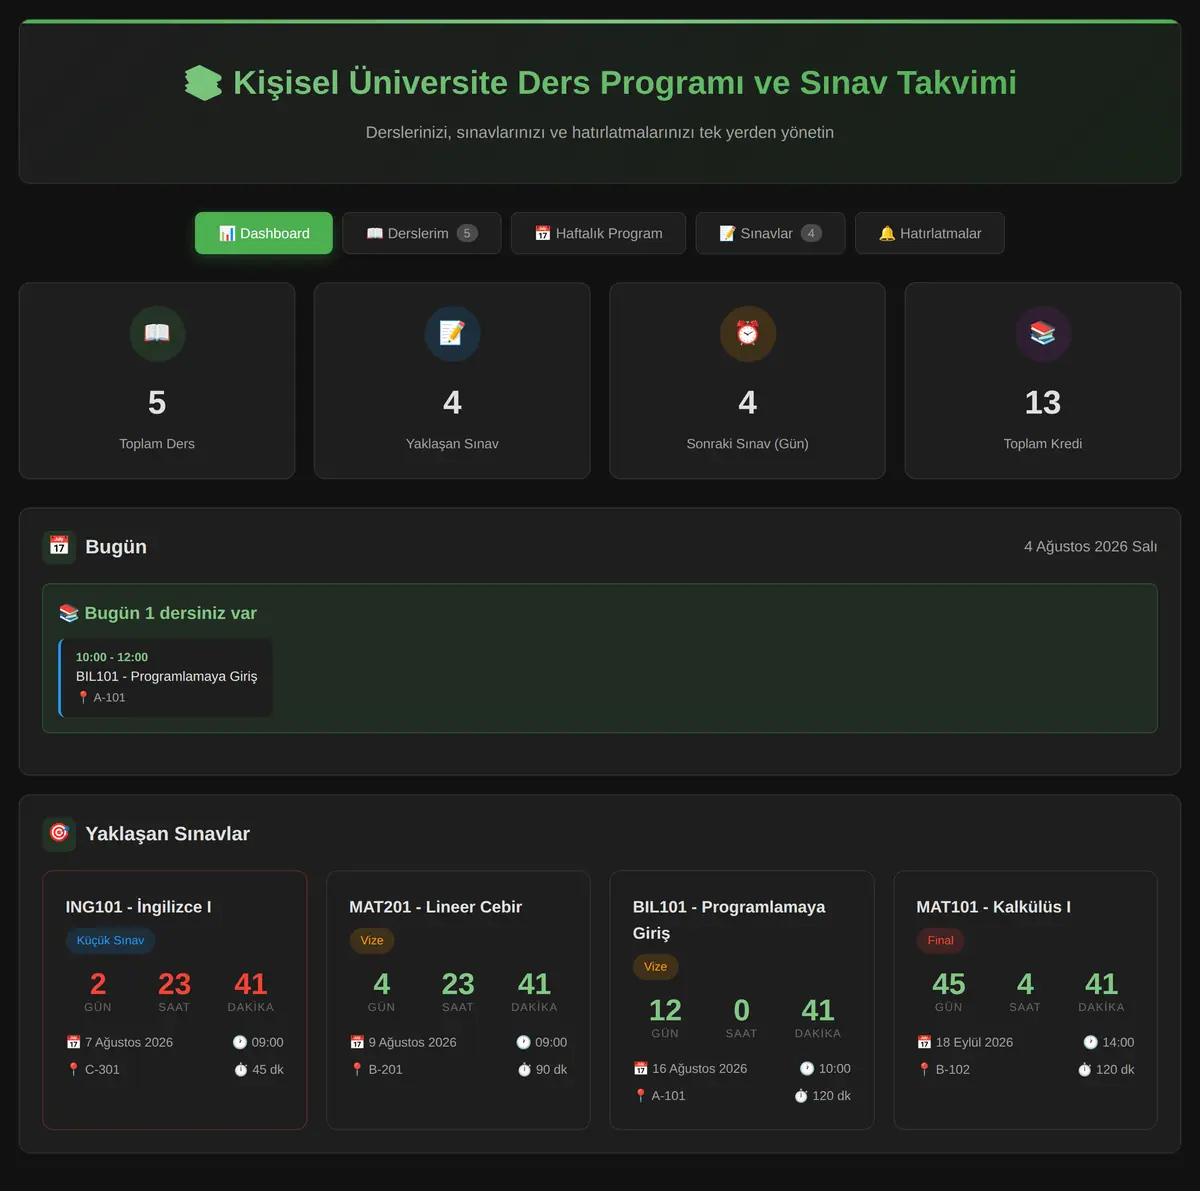The image size is (1200, 1191).
Task: Click the Küçük Sınav badge
Action: pyautogui.click(x=110, y=940)
